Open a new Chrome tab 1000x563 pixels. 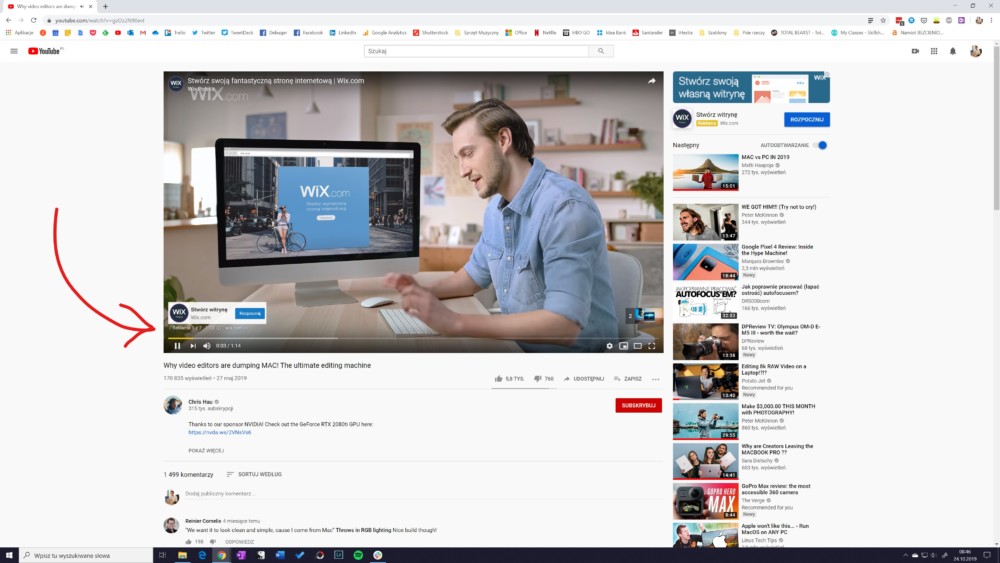click(105, 6)
